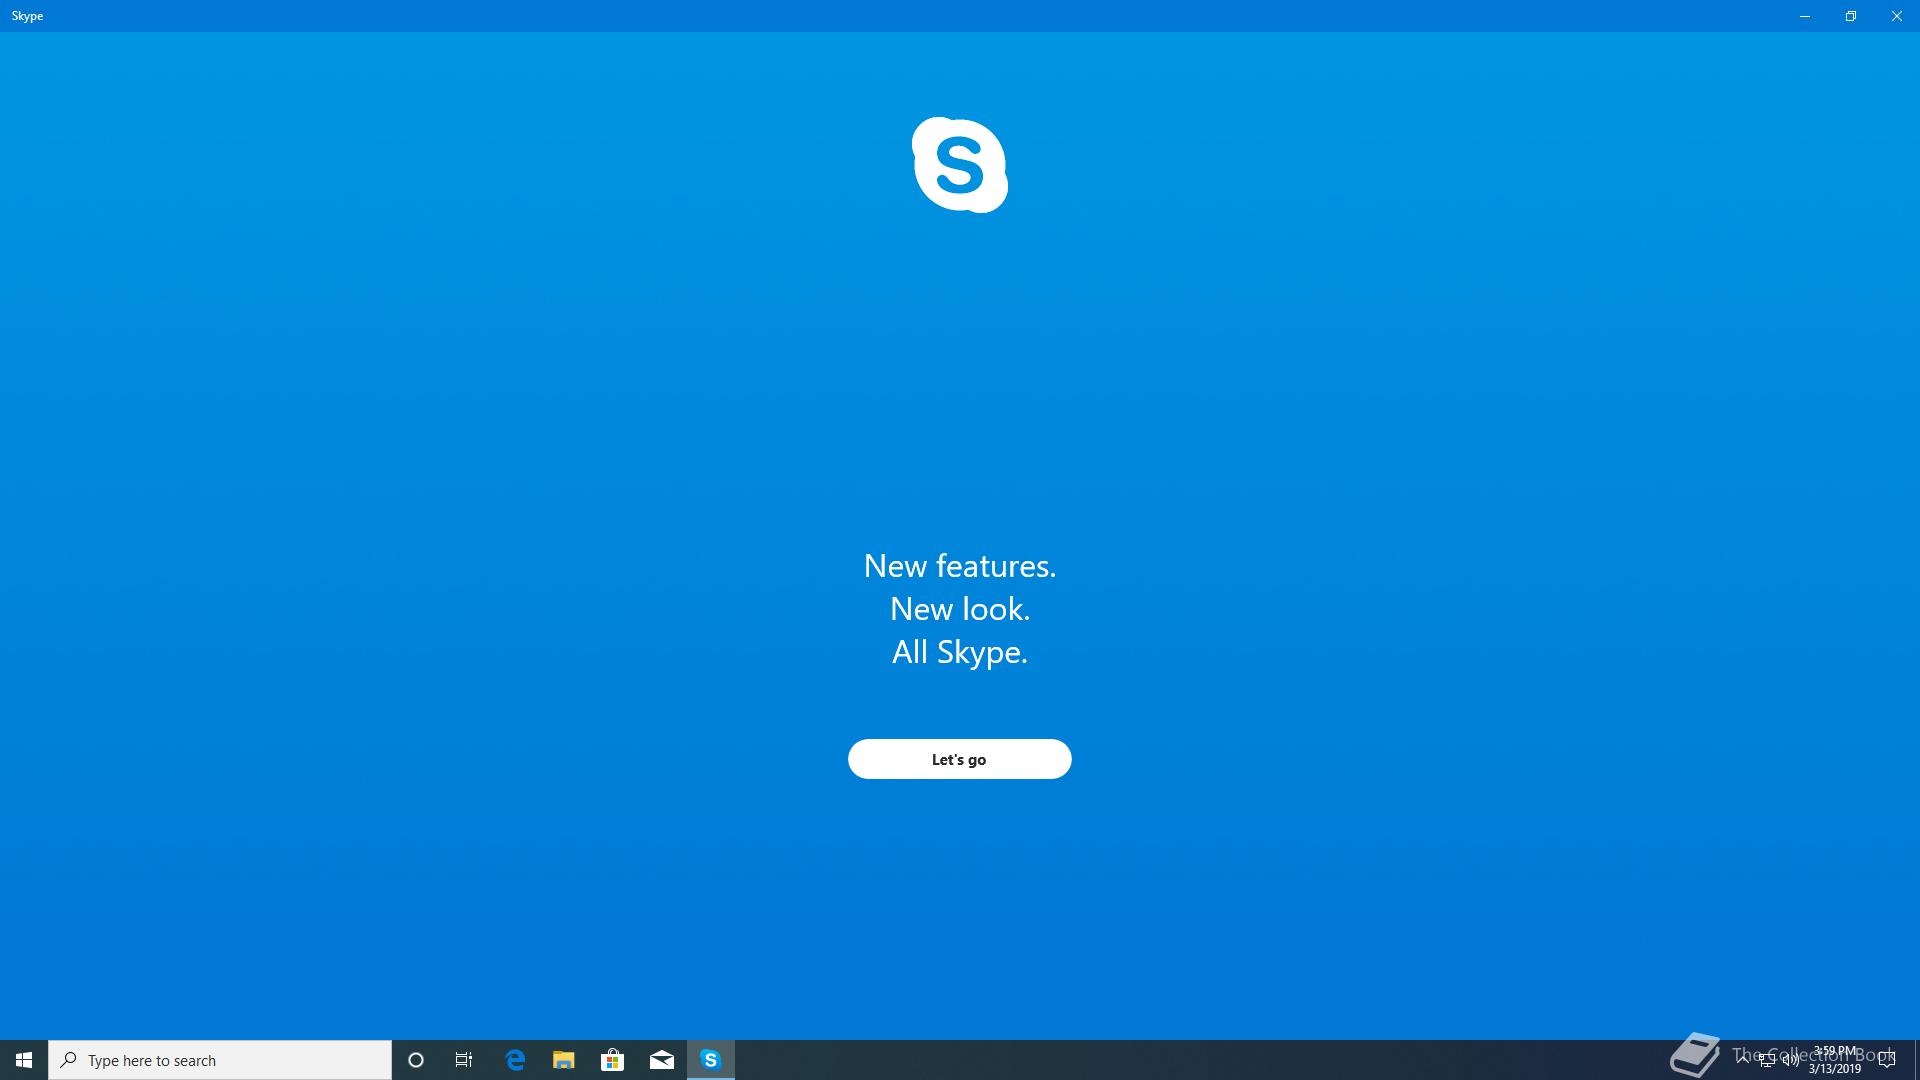Click the Show desktop sliver
Viewport: 1920px width, 1080px height.
tap(1916, 1060)
